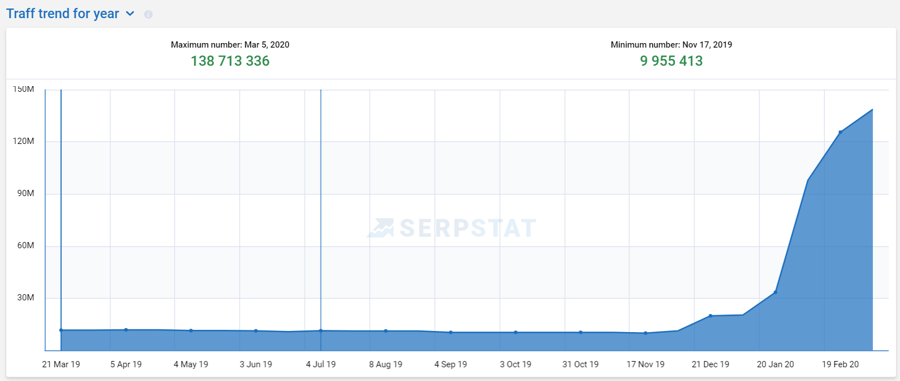Click the 8 Aug 19 data point
Viewport: 900px width, 381px height.
[386, 331]
